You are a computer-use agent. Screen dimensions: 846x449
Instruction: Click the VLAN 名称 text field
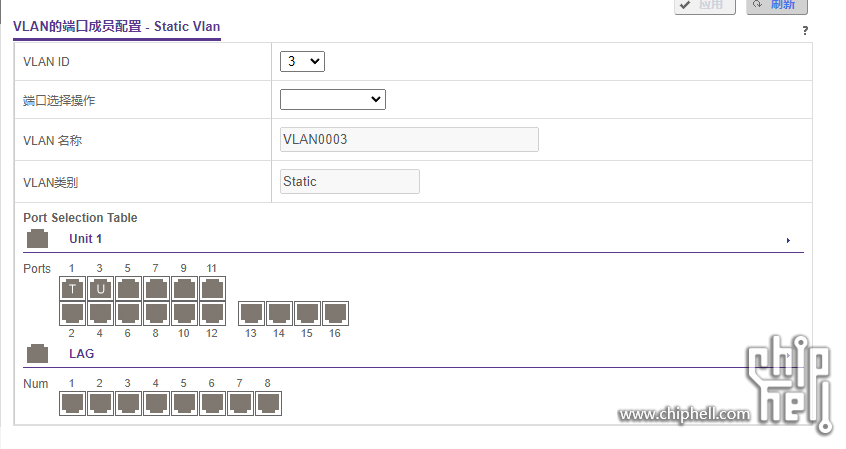(x=409, y=139)
